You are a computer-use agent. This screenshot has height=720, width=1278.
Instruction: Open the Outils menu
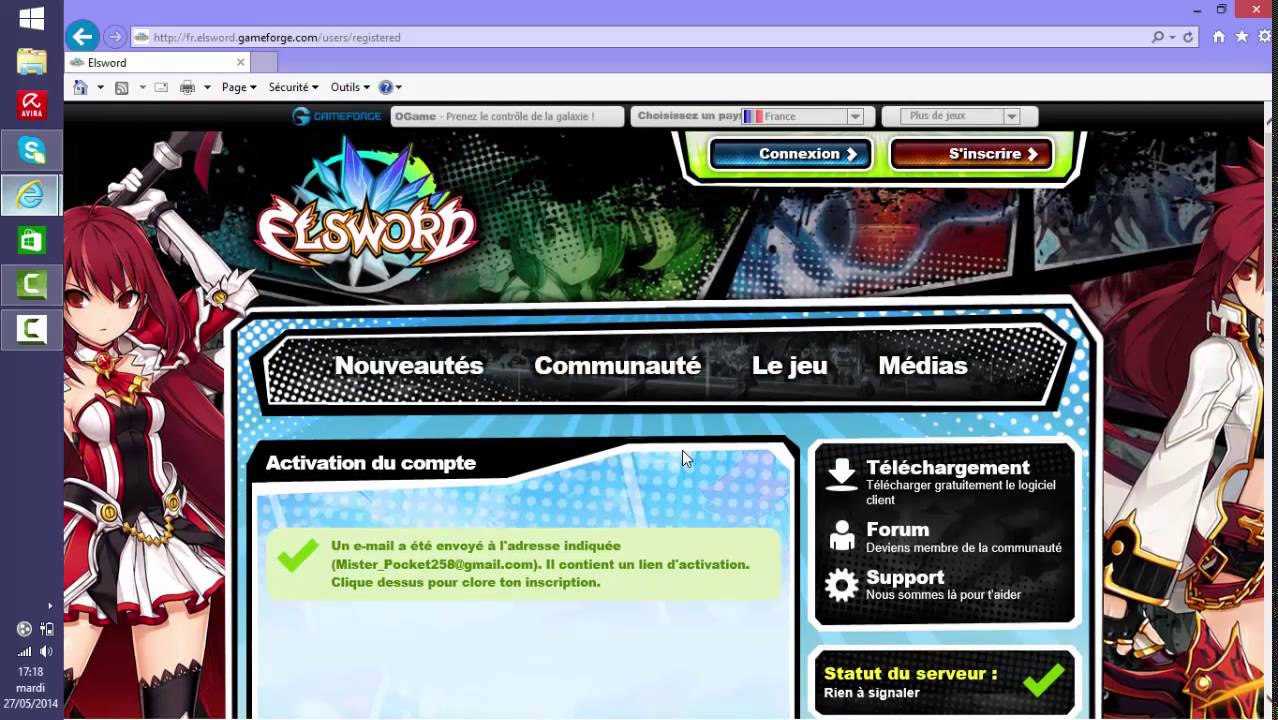coord(350,87)
